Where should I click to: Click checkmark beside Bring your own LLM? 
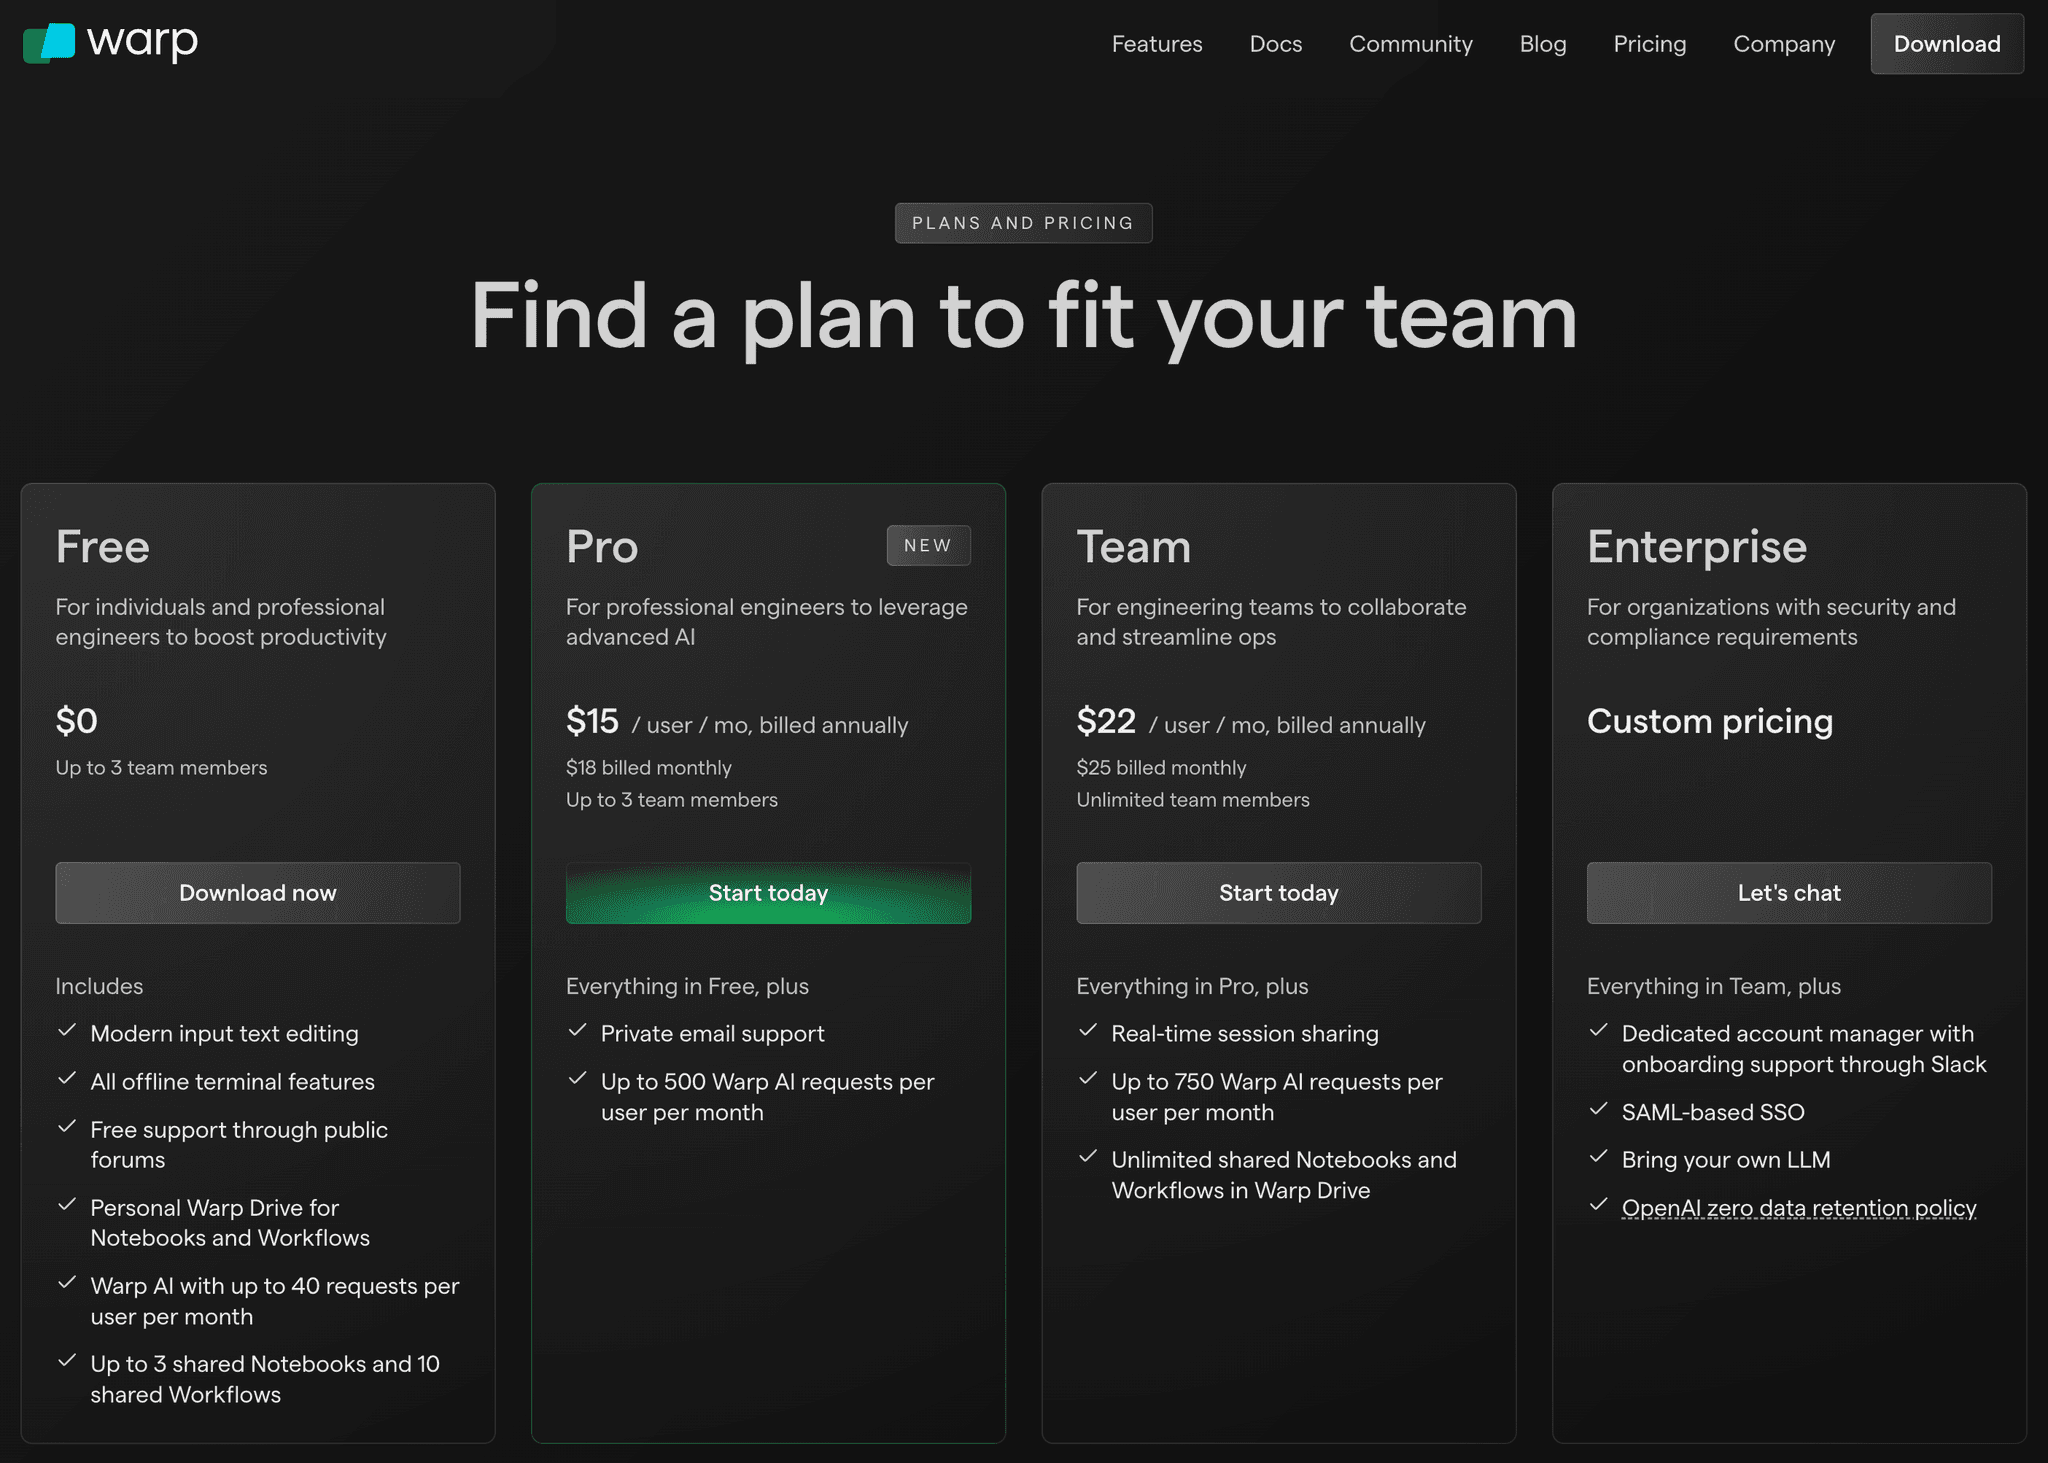[1598, 1157]
